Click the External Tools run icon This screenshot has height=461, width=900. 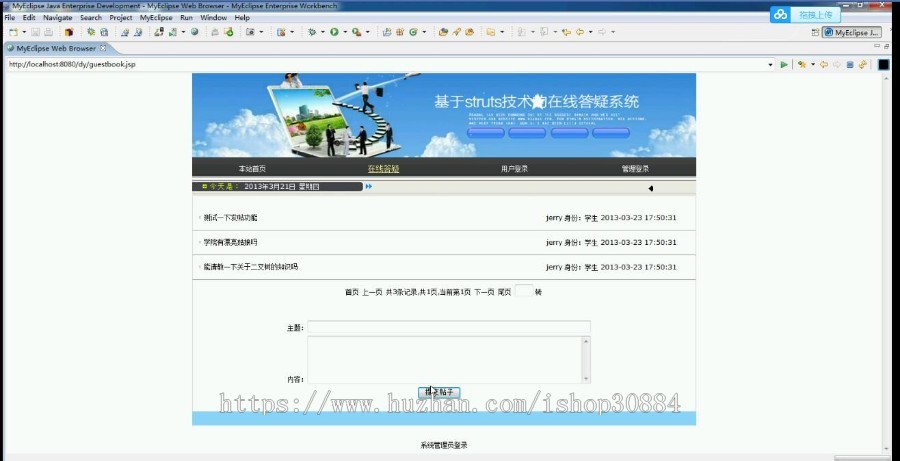tap(356, 32)
